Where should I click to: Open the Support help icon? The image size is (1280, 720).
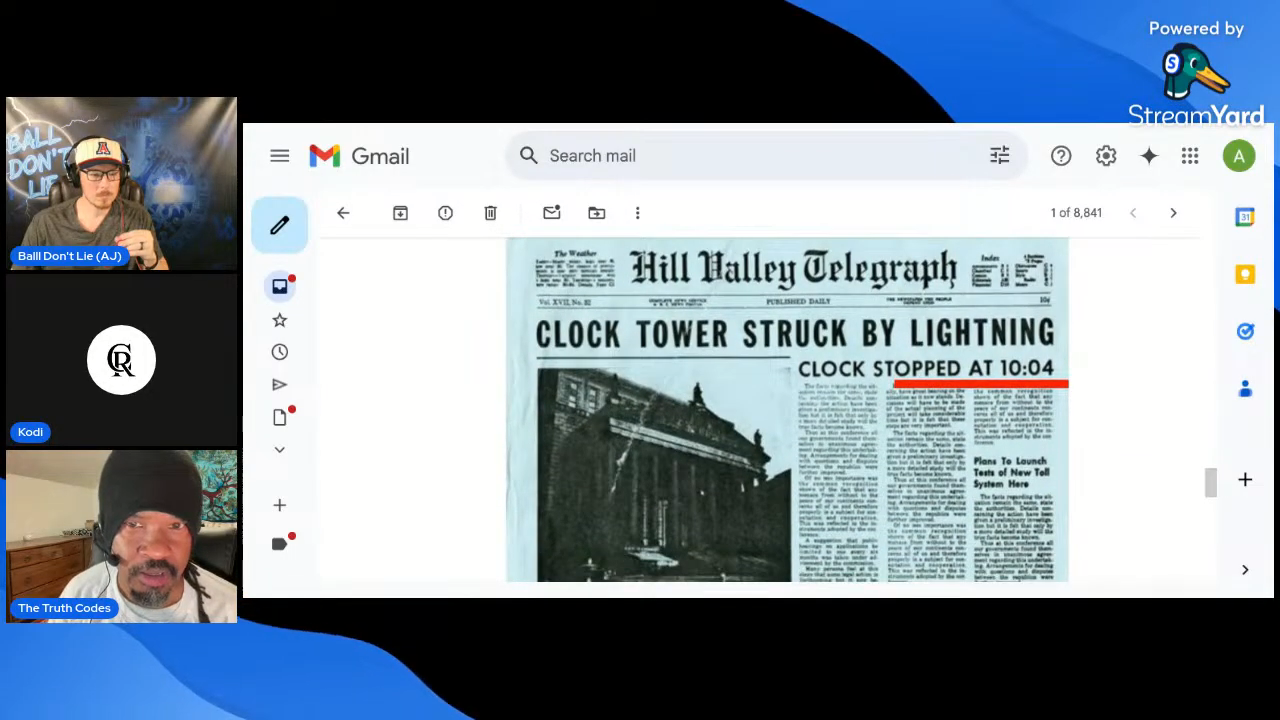(x=1061, y=156)
